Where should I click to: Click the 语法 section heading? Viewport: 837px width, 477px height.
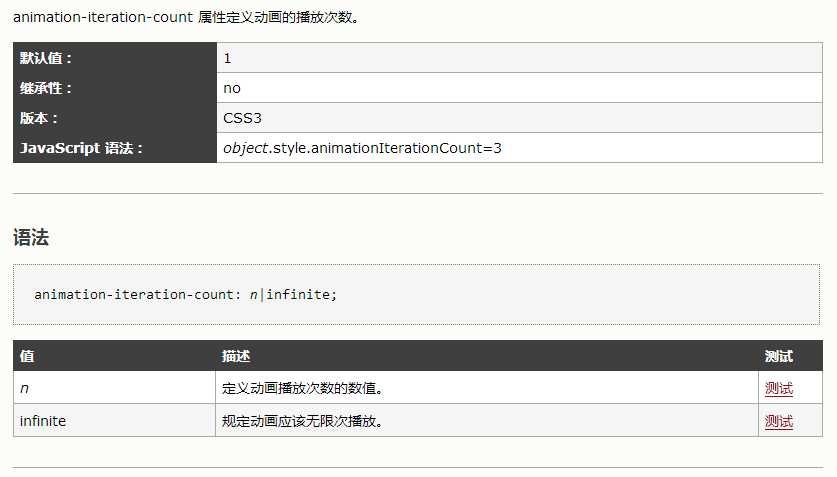(x=31, y=237)
